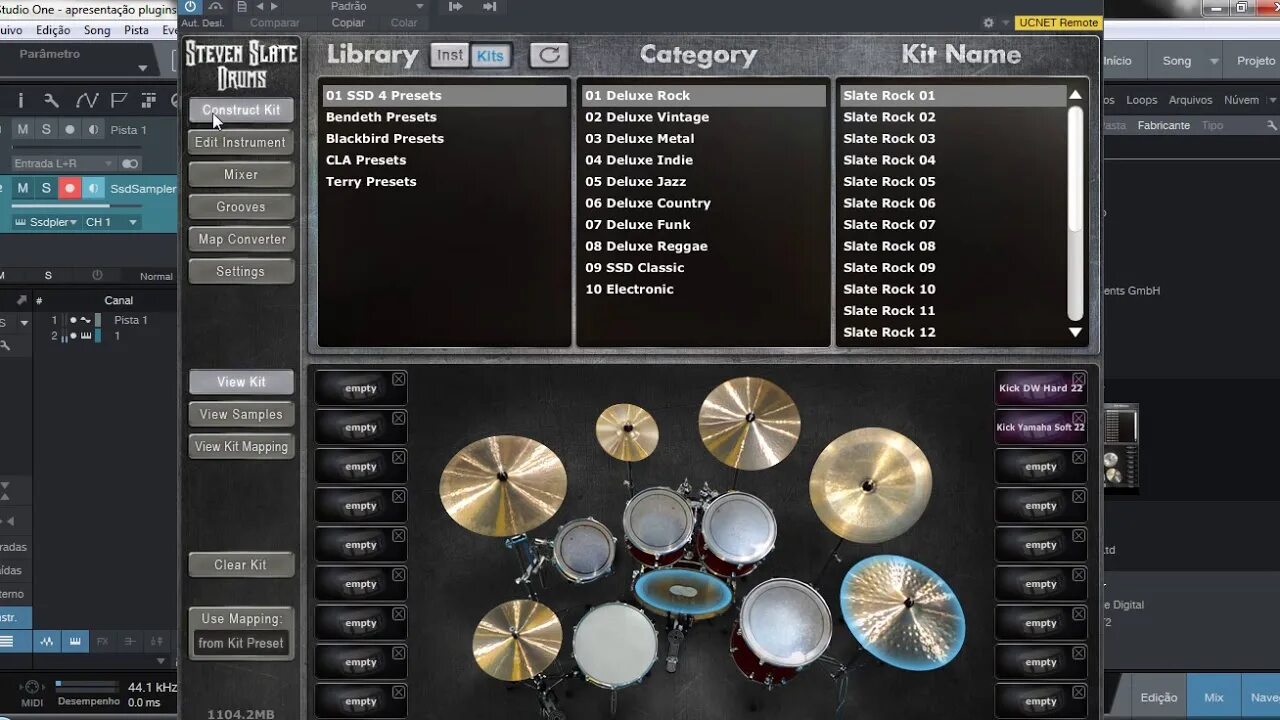This screenshot has height=720, width=1280.
Task: Click the MIDI connector icon in status bar
Action: coord(31,688)
